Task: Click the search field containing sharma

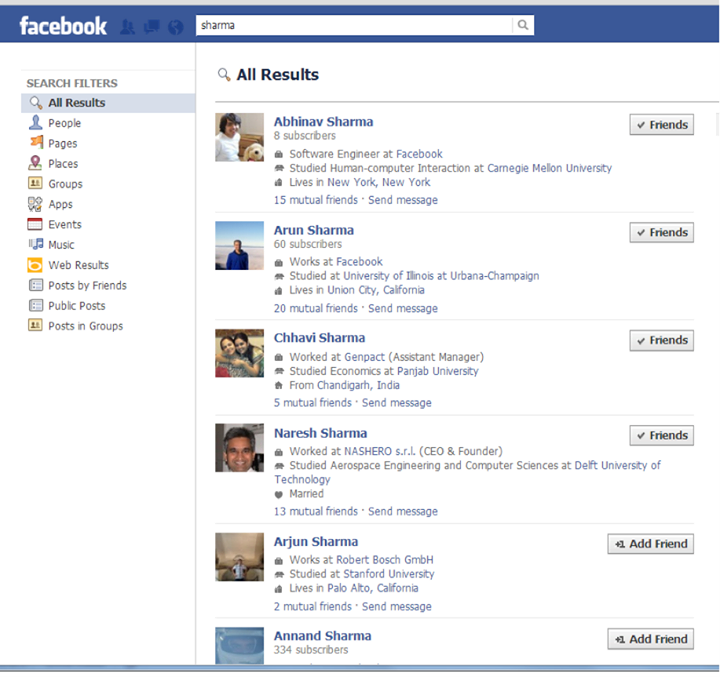Action: 354,25
